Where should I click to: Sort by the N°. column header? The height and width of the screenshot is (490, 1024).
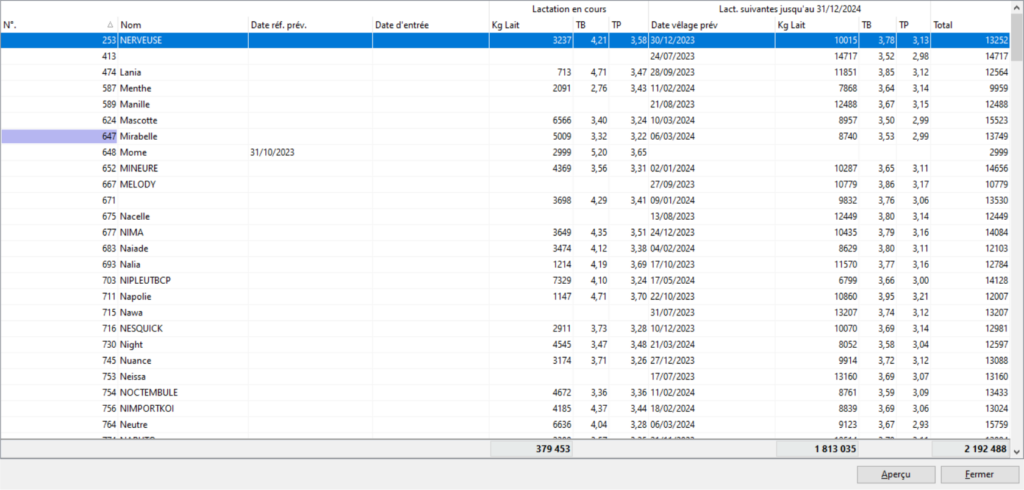[59, 25]
